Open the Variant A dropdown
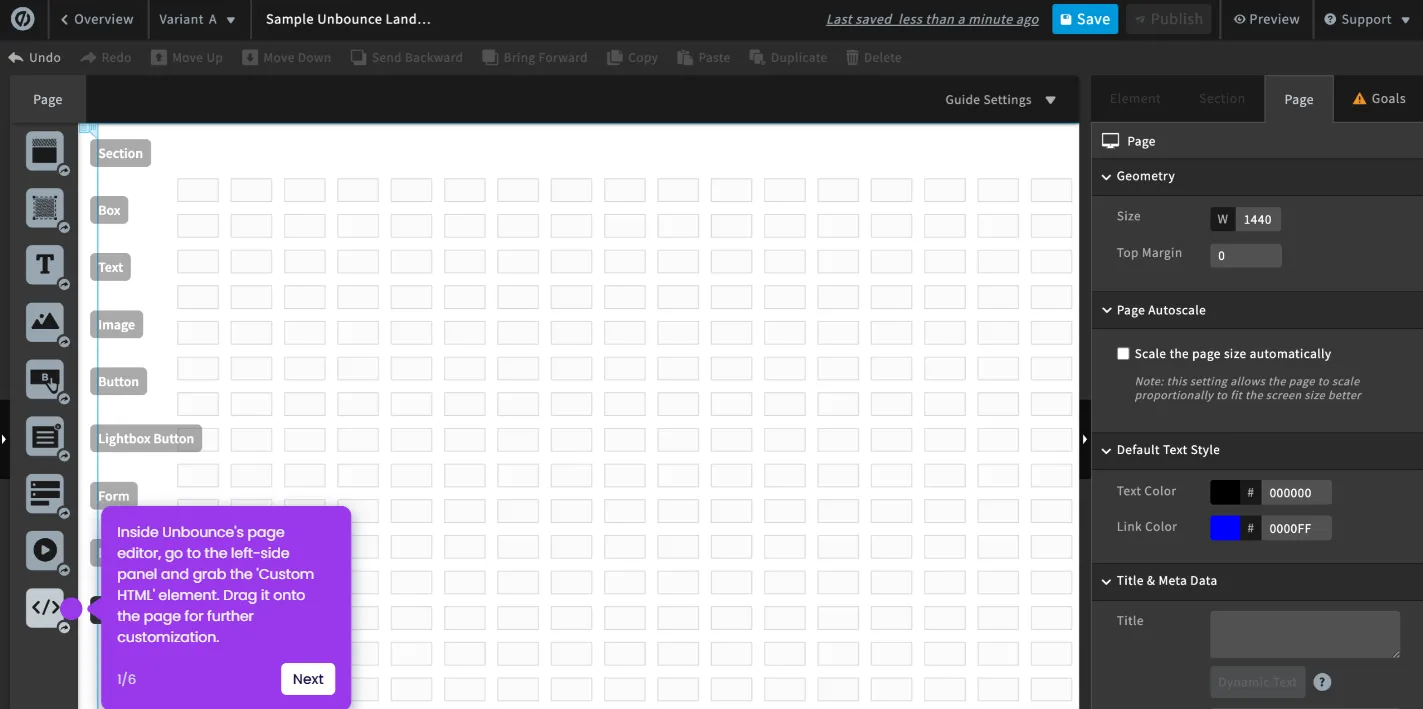 point(198,19)
